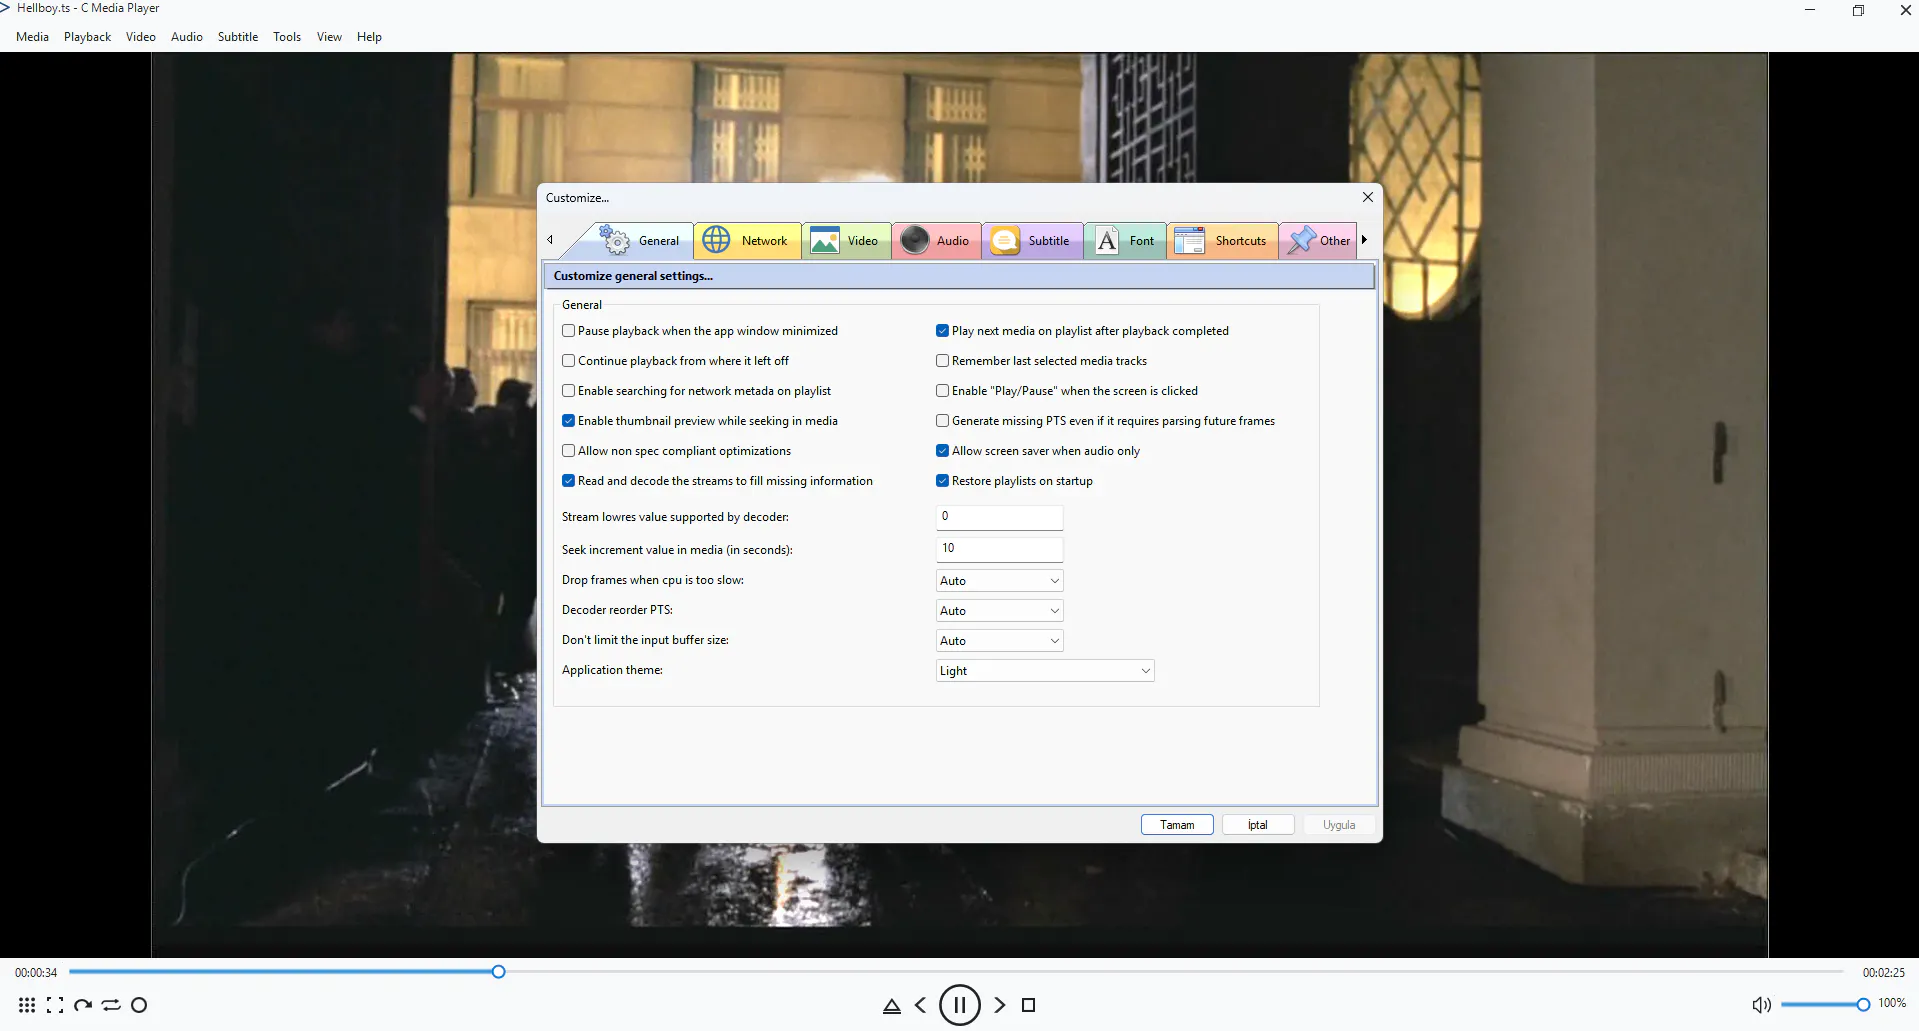Check Remember last selected media tracks
This screenshot has height=1031, width=1919.
point(942,361)
